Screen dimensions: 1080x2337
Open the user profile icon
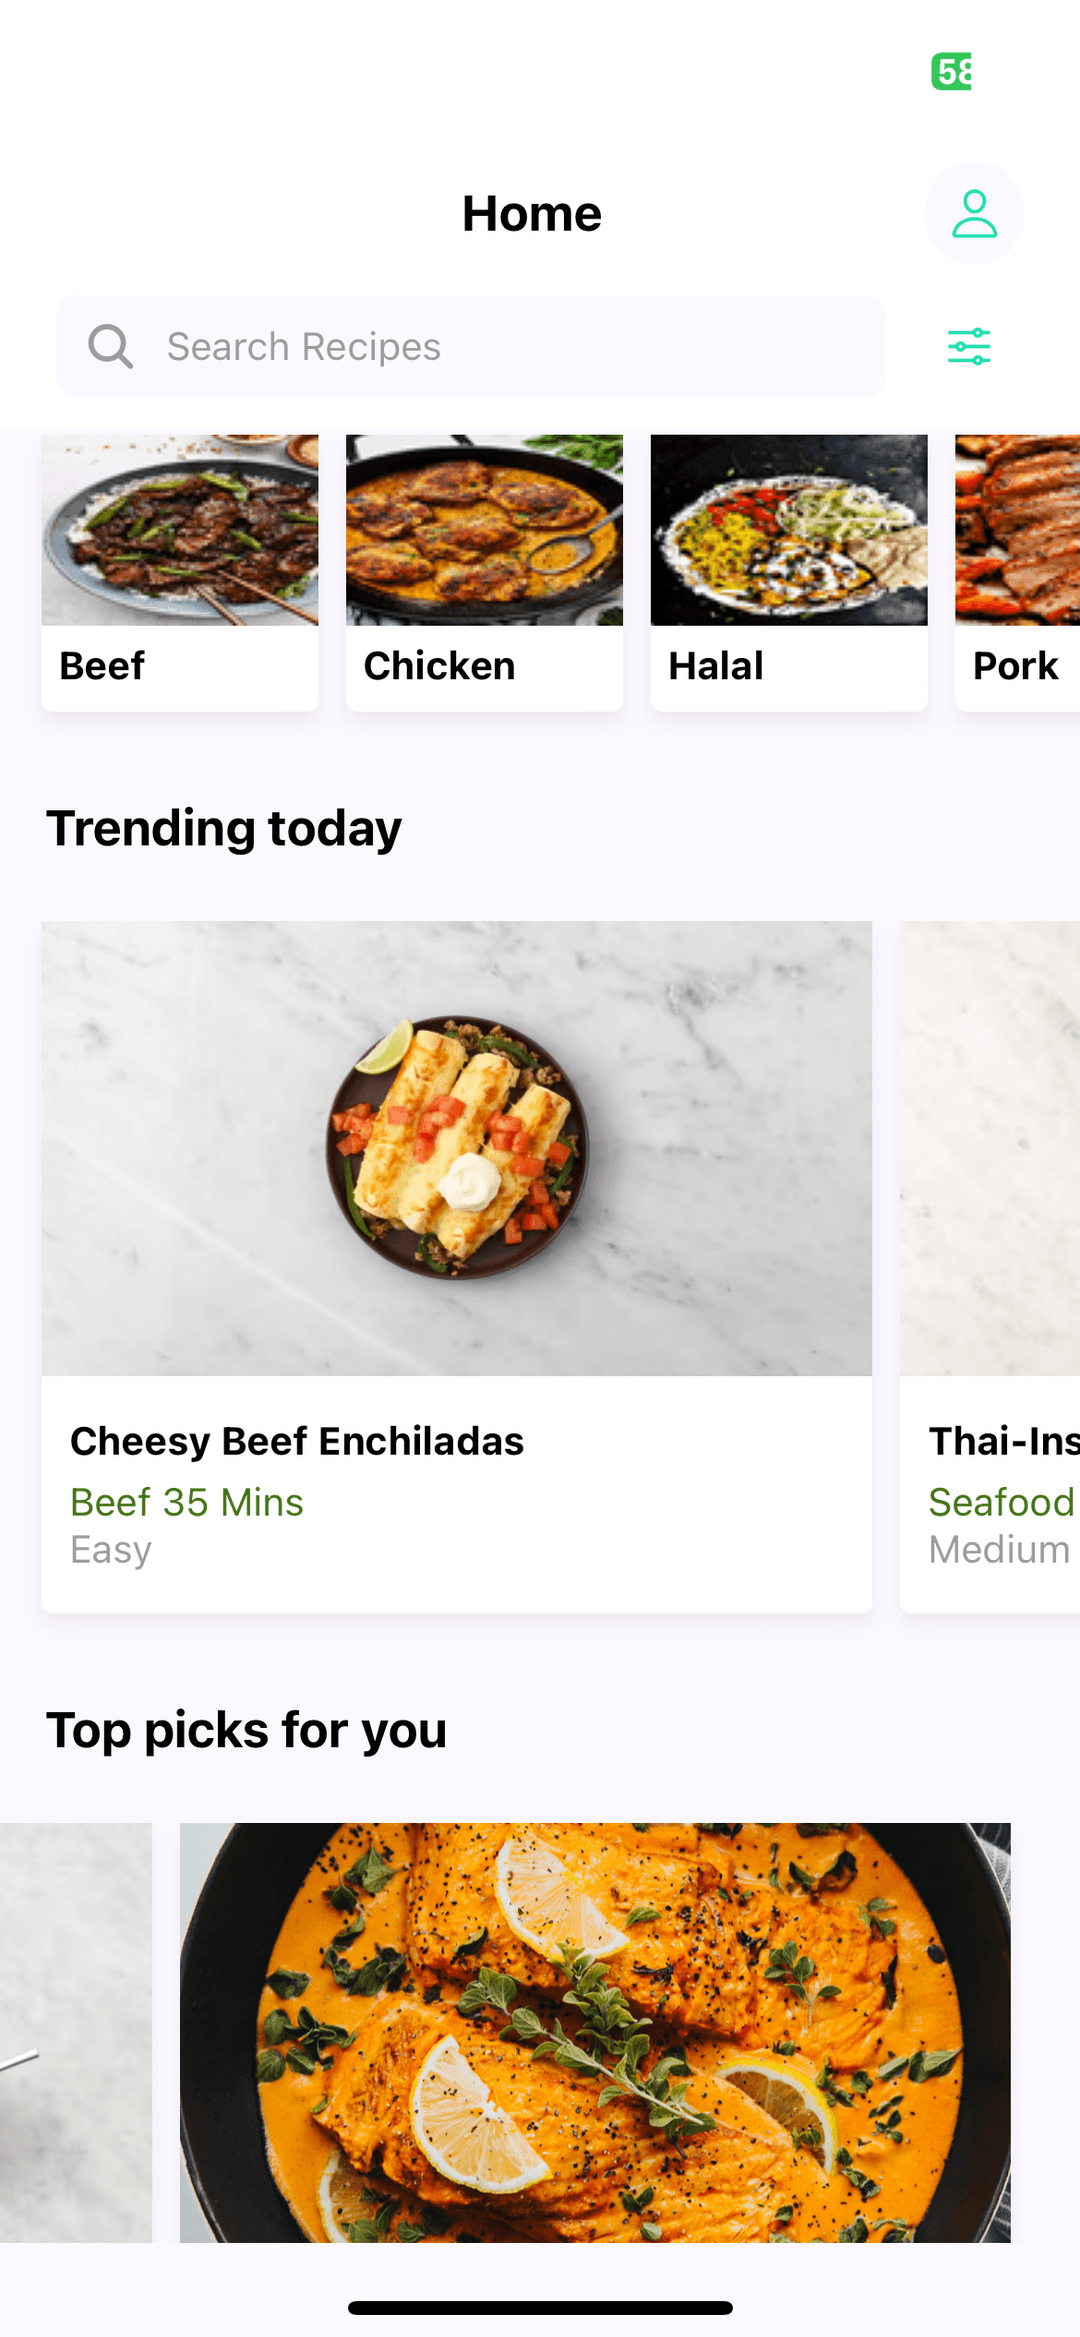click(974, 213)
